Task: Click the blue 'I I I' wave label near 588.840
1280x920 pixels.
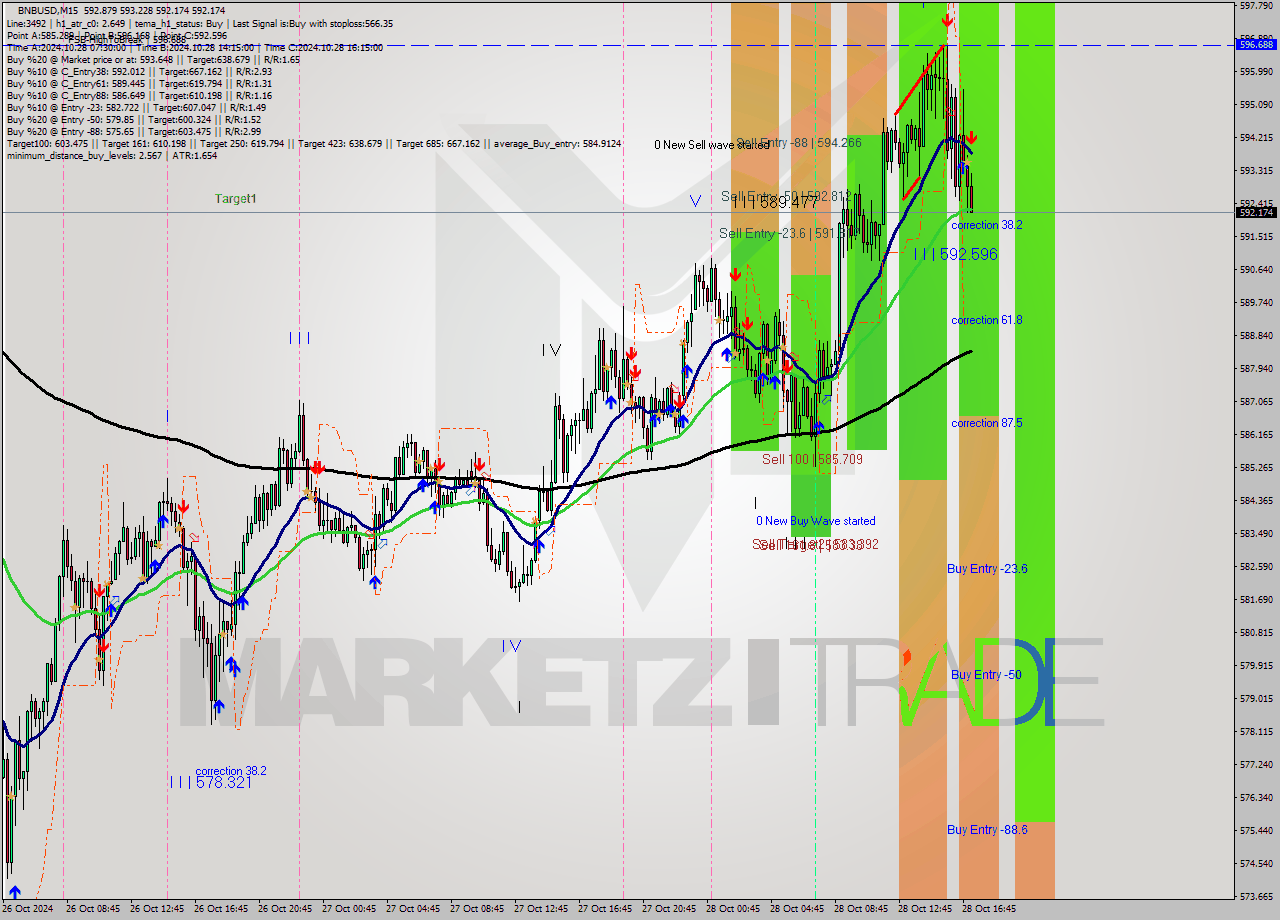Action: (x=299, y=338)
